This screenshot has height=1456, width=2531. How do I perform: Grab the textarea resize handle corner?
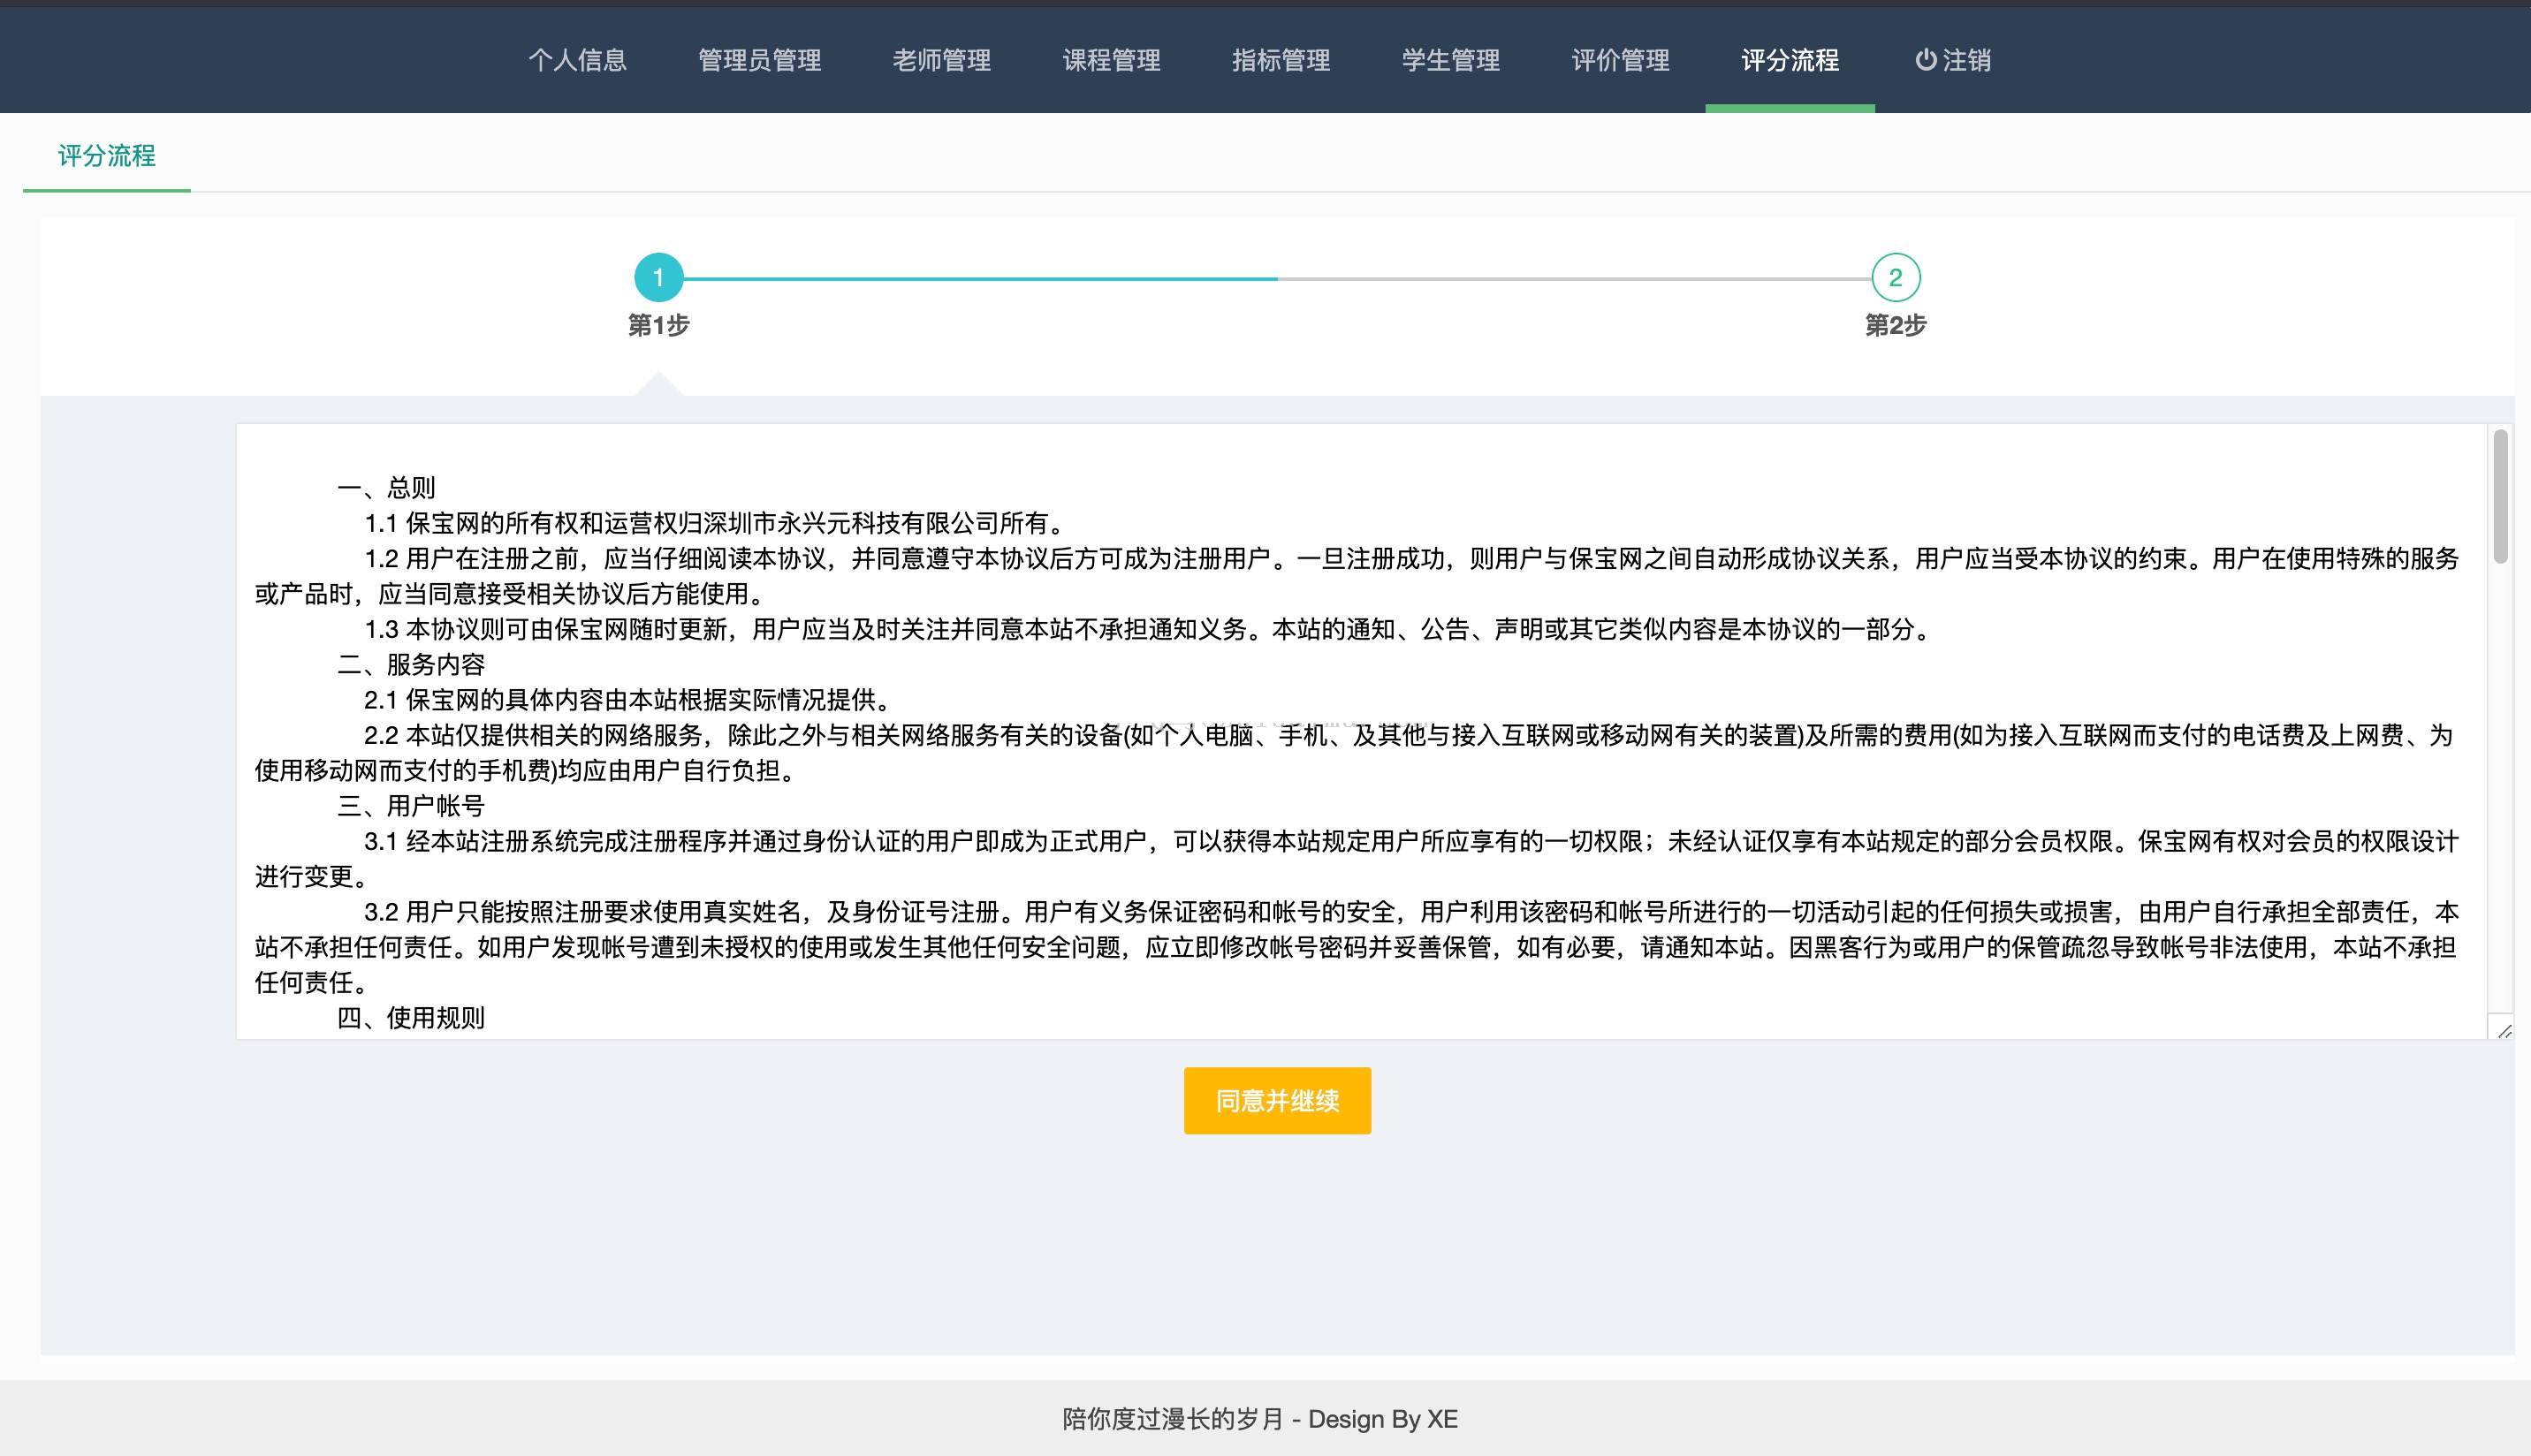pos(2503,1030)
